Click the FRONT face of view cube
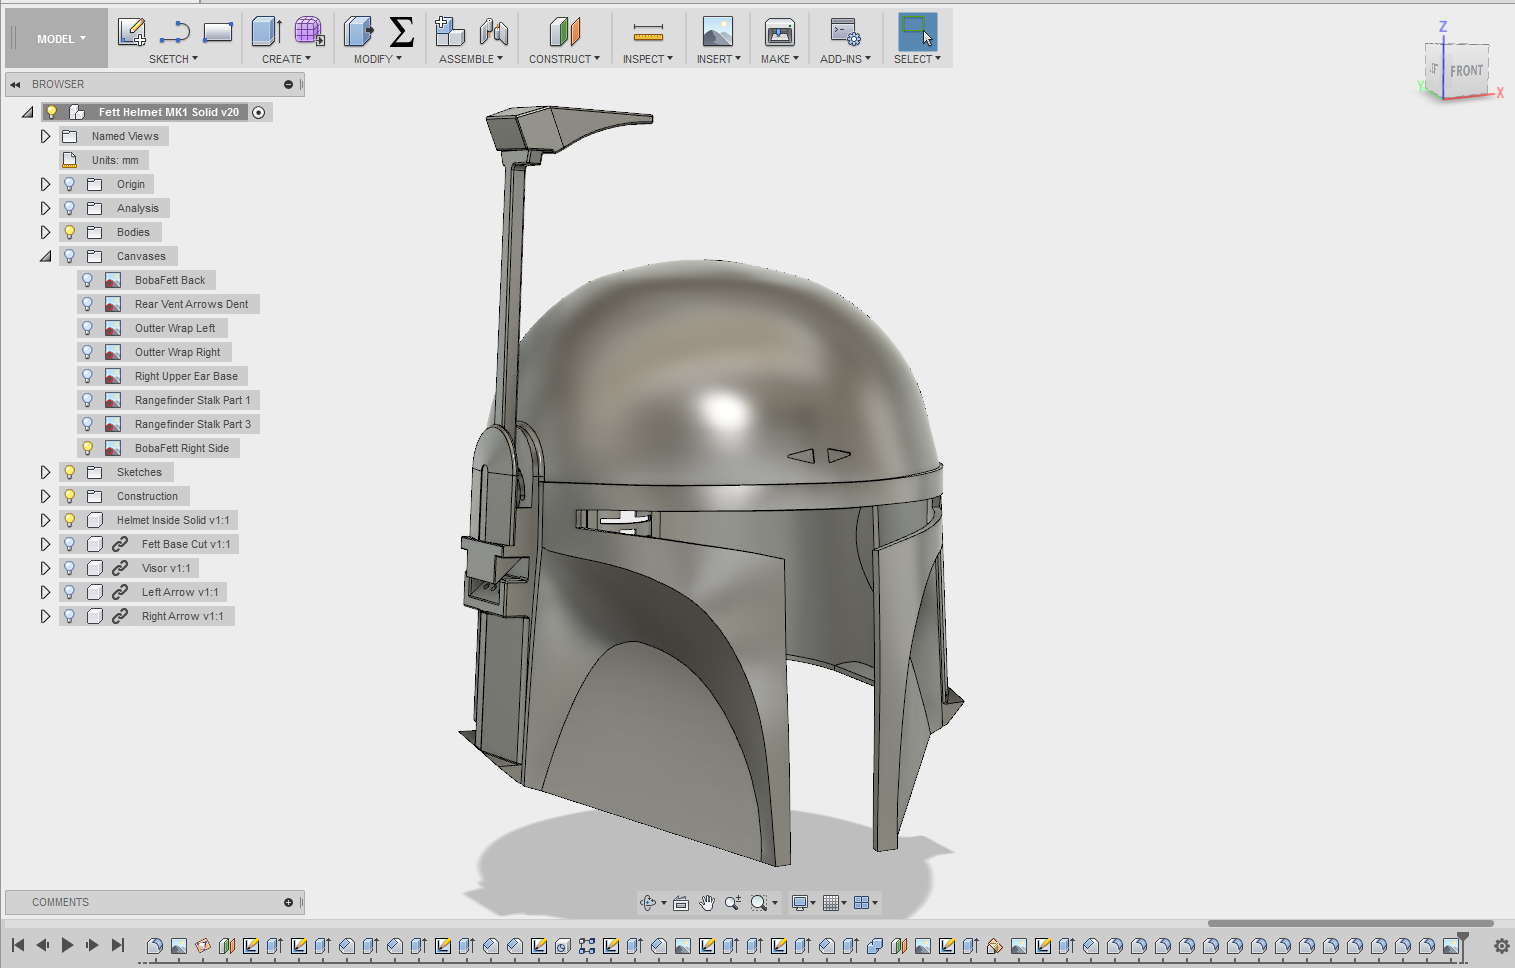The height and width of the screenshot is (968, 1515). point(1466,71)
